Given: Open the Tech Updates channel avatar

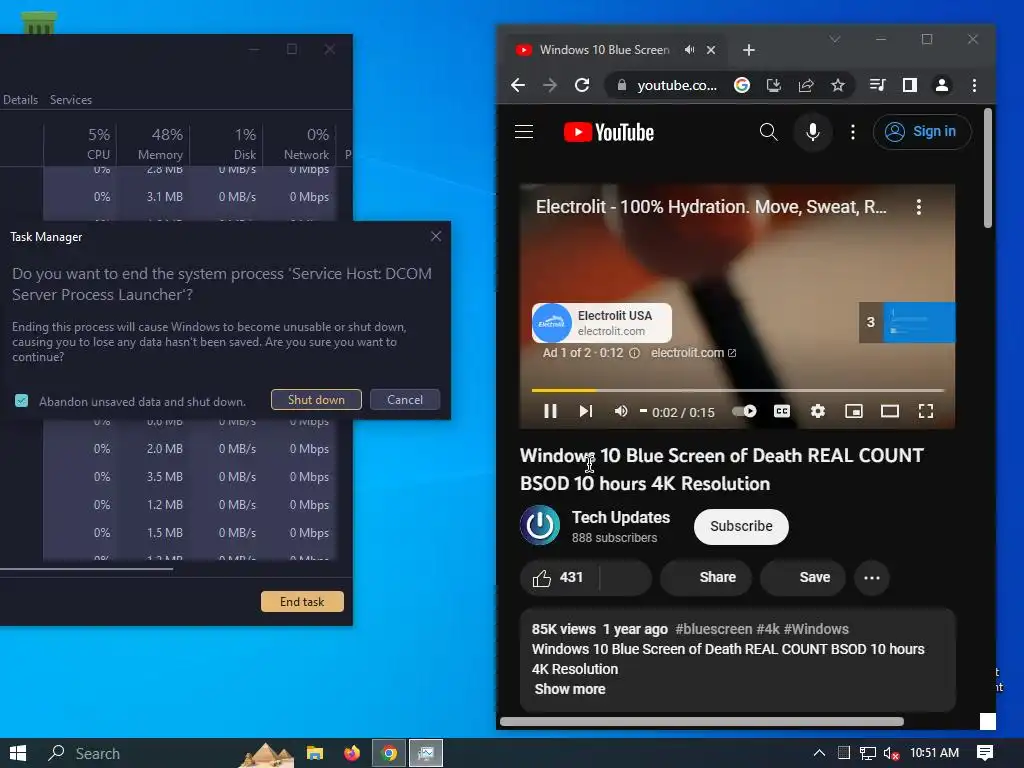Looking at the screenshot, I should (x=540, y=525).
